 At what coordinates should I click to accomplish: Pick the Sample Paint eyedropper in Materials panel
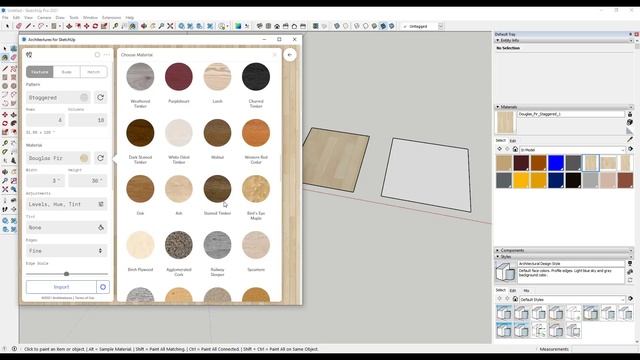point(630,140)
